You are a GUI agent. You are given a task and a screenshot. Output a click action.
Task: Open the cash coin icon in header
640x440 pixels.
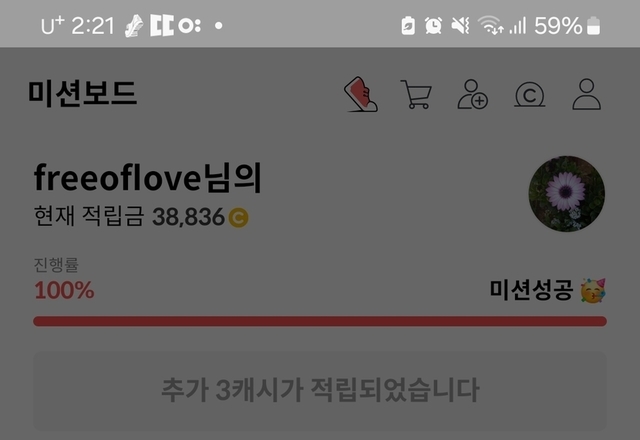pyautogui.click(x=529, y=95)
